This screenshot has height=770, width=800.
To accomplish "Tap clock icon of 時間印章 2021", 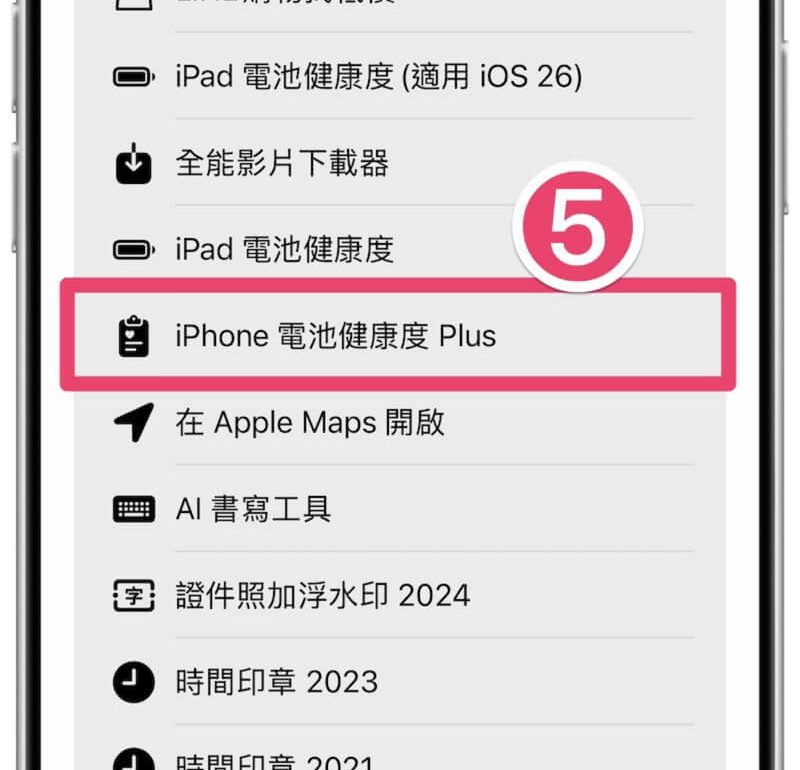I will click(x=134, y=759).
